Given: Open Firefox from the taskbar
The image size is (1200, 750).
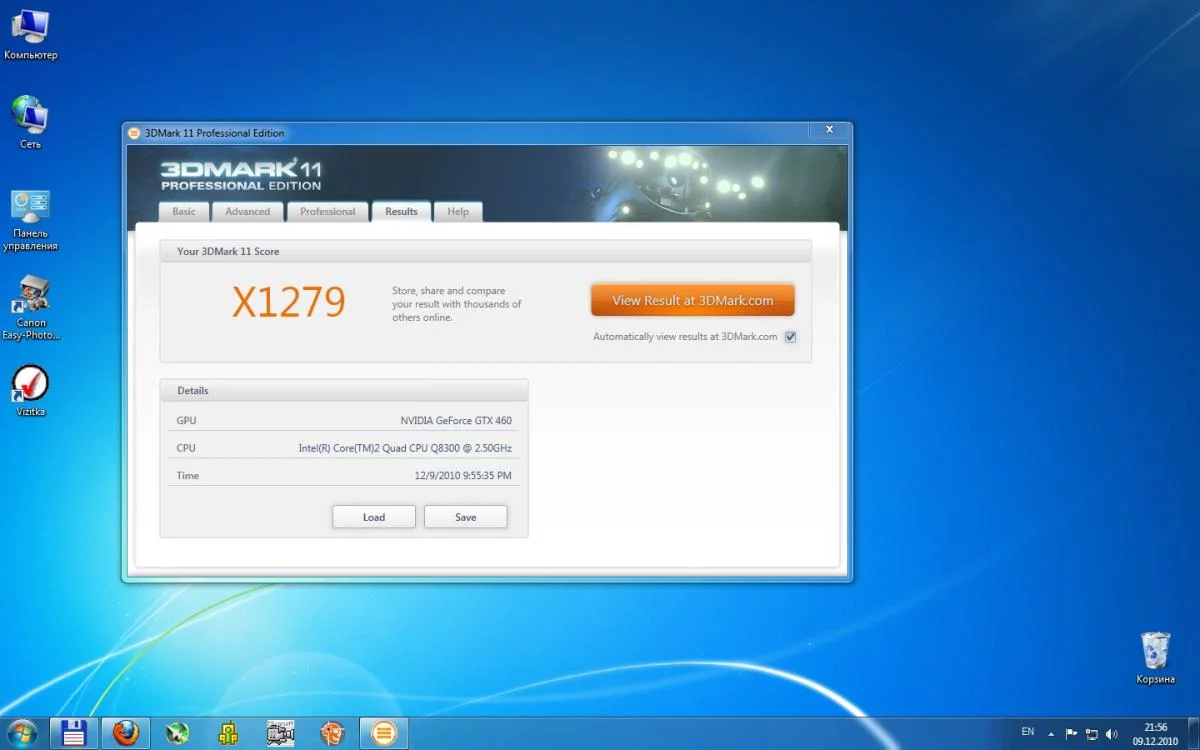Looking at the screenshot, I should [x=126, y=733].
